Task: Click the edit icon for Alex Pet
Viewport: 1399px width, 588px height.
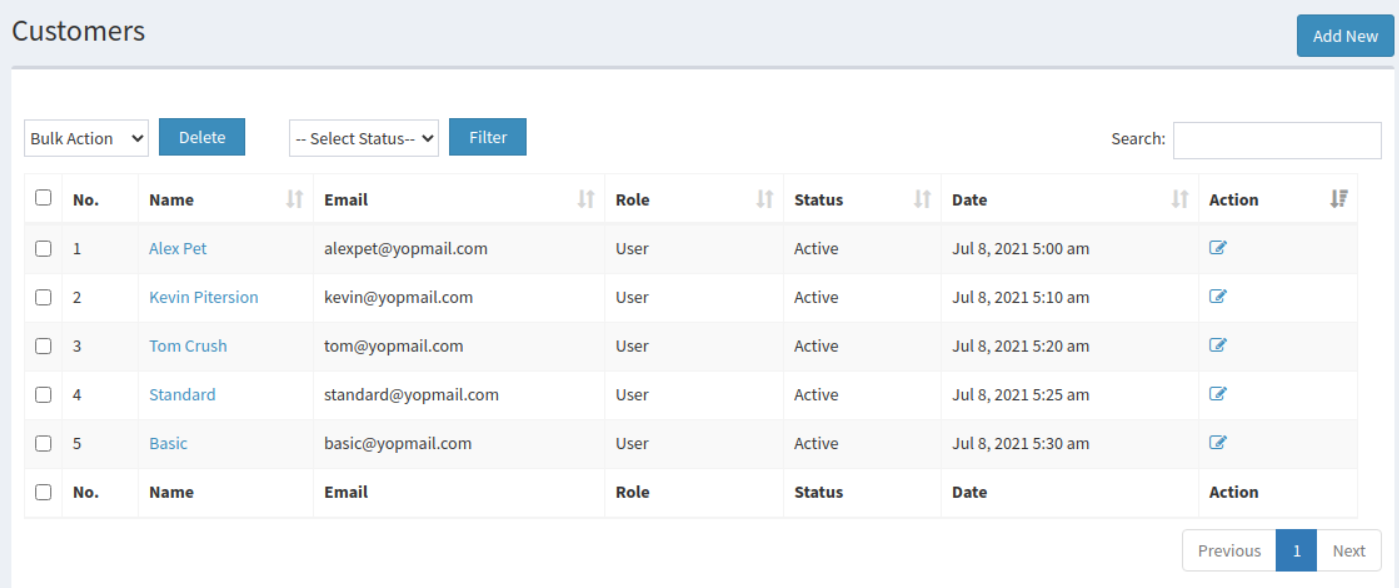Action: coord(1217,248)
